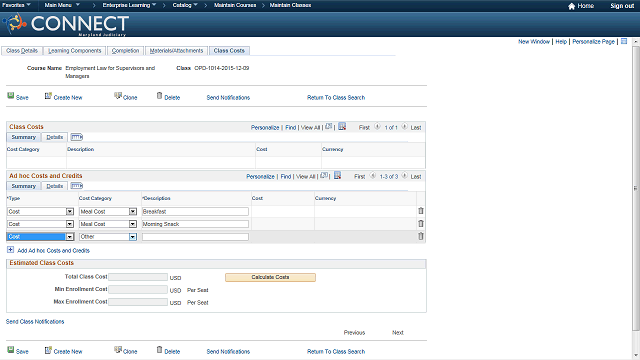This screenshot has width=640, height=360.
Task: Delete the third empty ad hoc cost row
Action: click(421, 236)
